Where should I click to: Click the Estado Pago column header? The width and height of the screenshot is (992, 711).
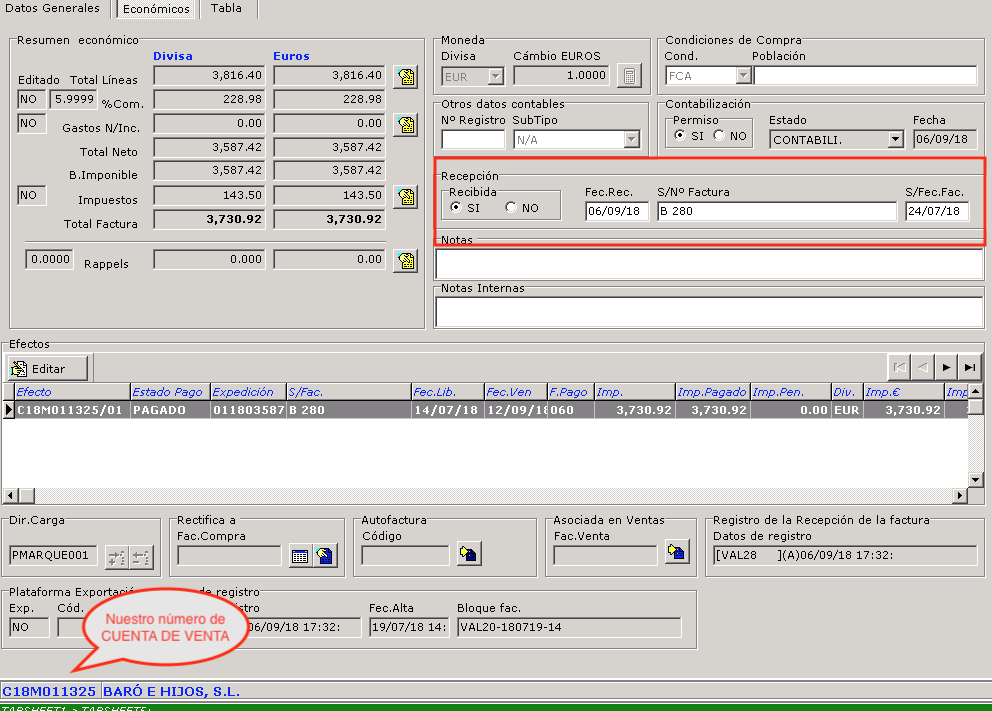169,392
